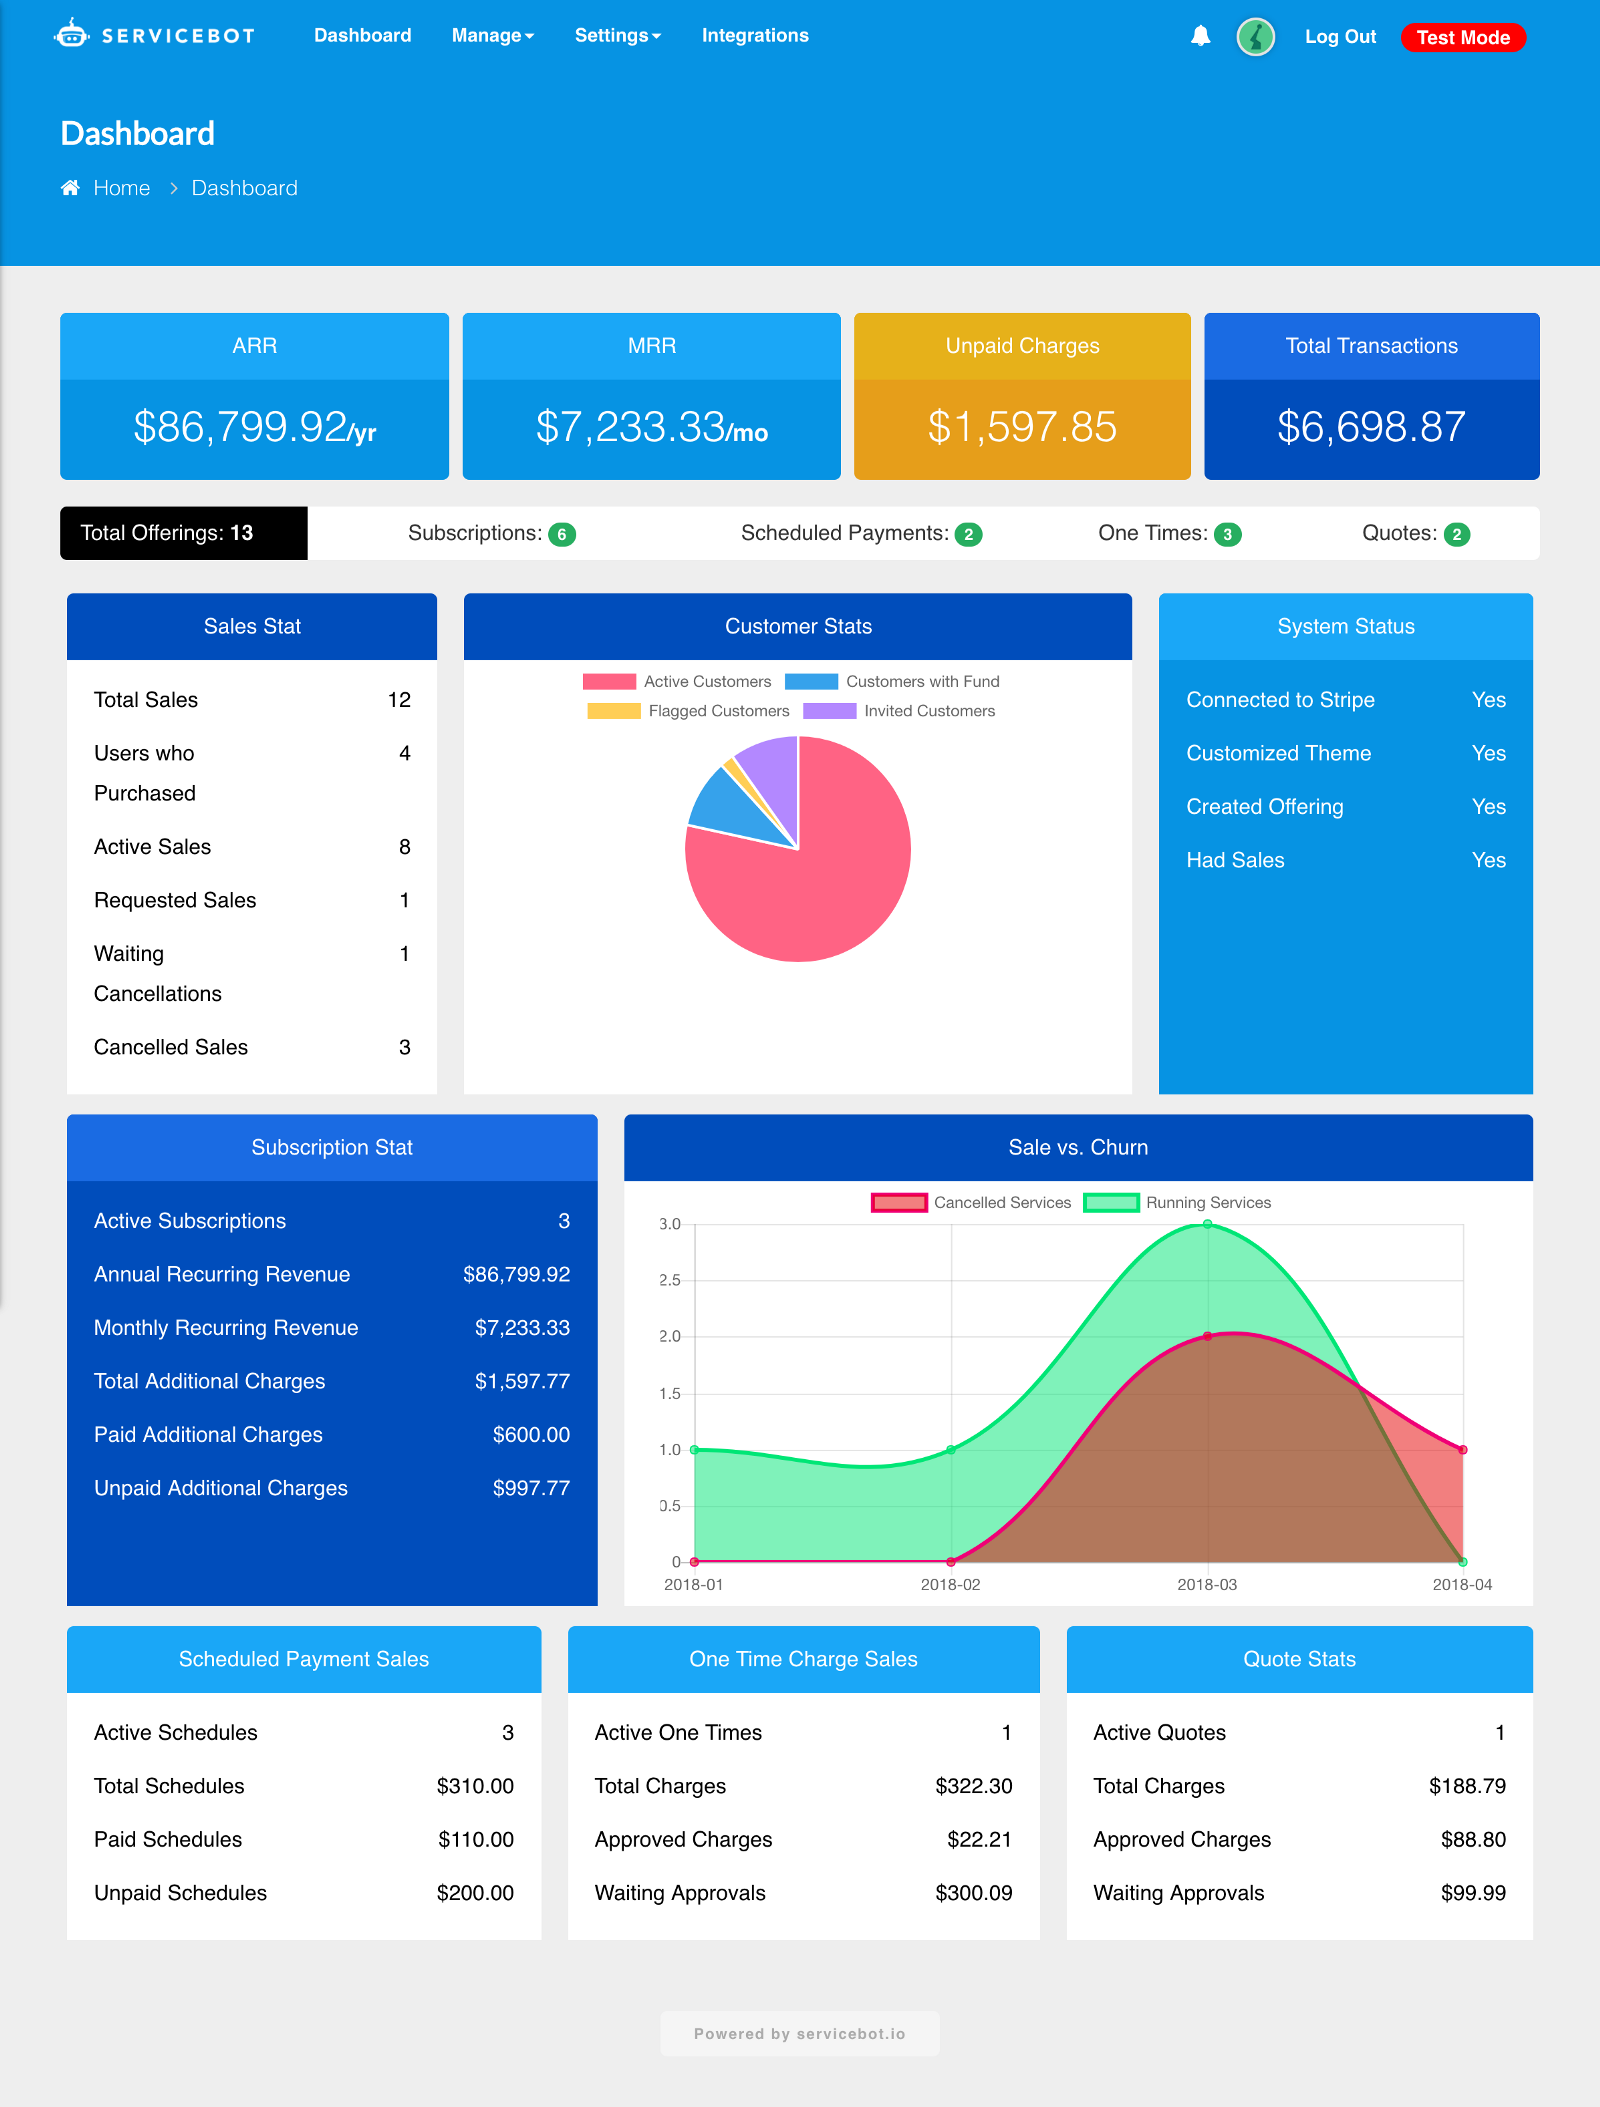This screenshot has width=1600, height=2107.
Task: Select the Subscriptions offerings tab
Action: pyautogui.click(x=492, y=533)
